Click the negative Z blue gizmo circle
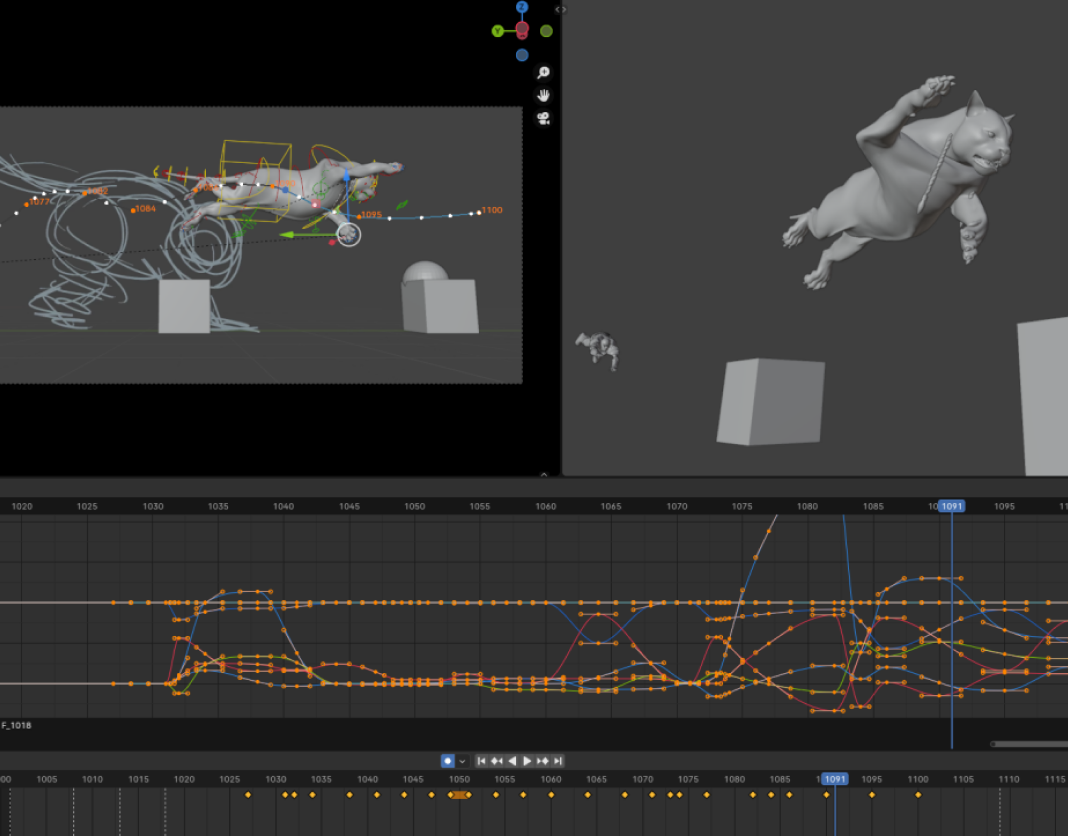Viewport: 1068px width, 836px height. 522,55
